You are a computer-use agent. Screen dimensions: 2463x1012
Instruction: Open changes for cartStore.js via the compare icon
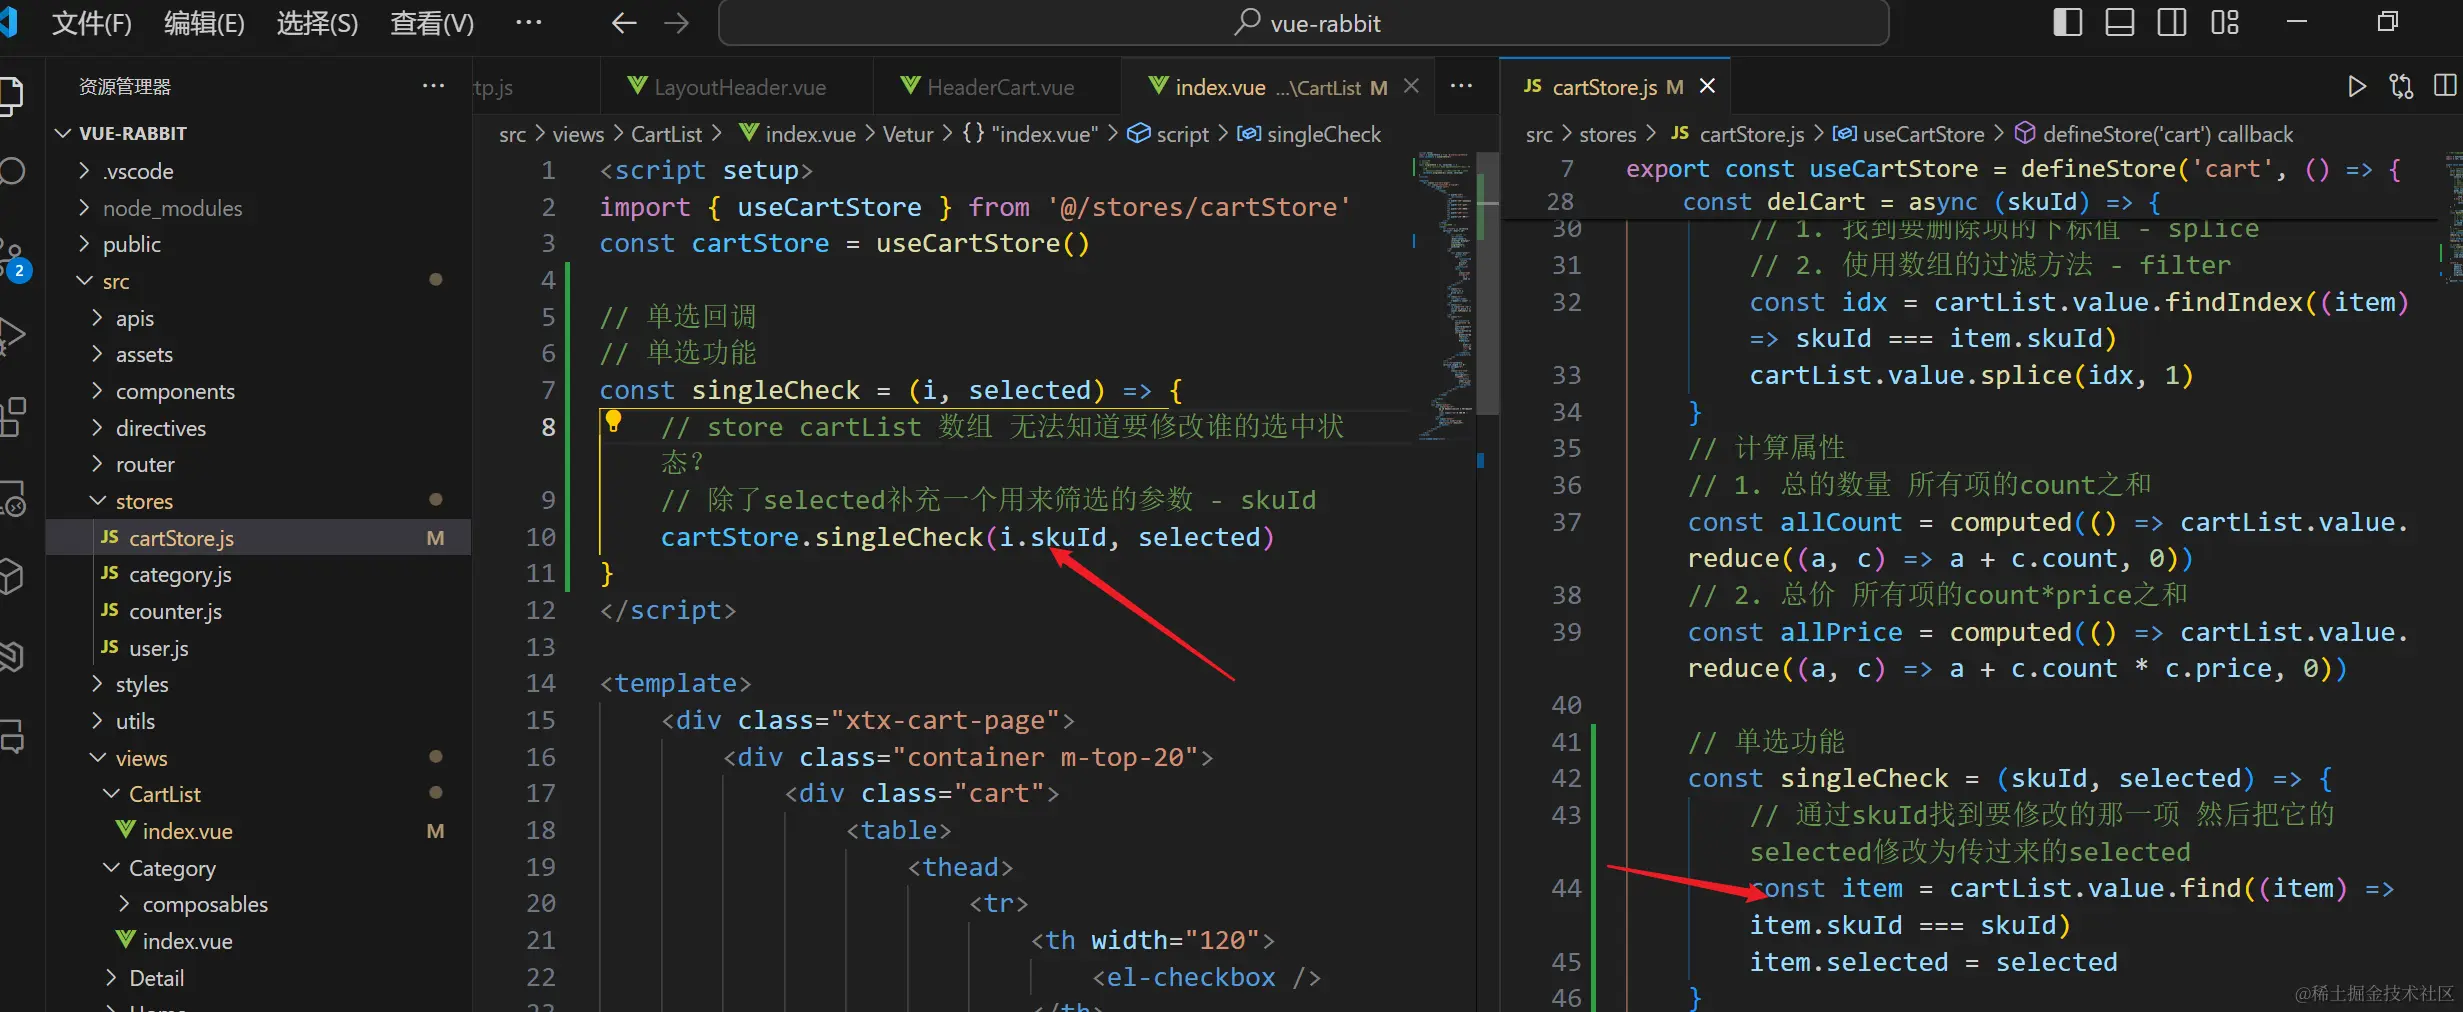2401,86
